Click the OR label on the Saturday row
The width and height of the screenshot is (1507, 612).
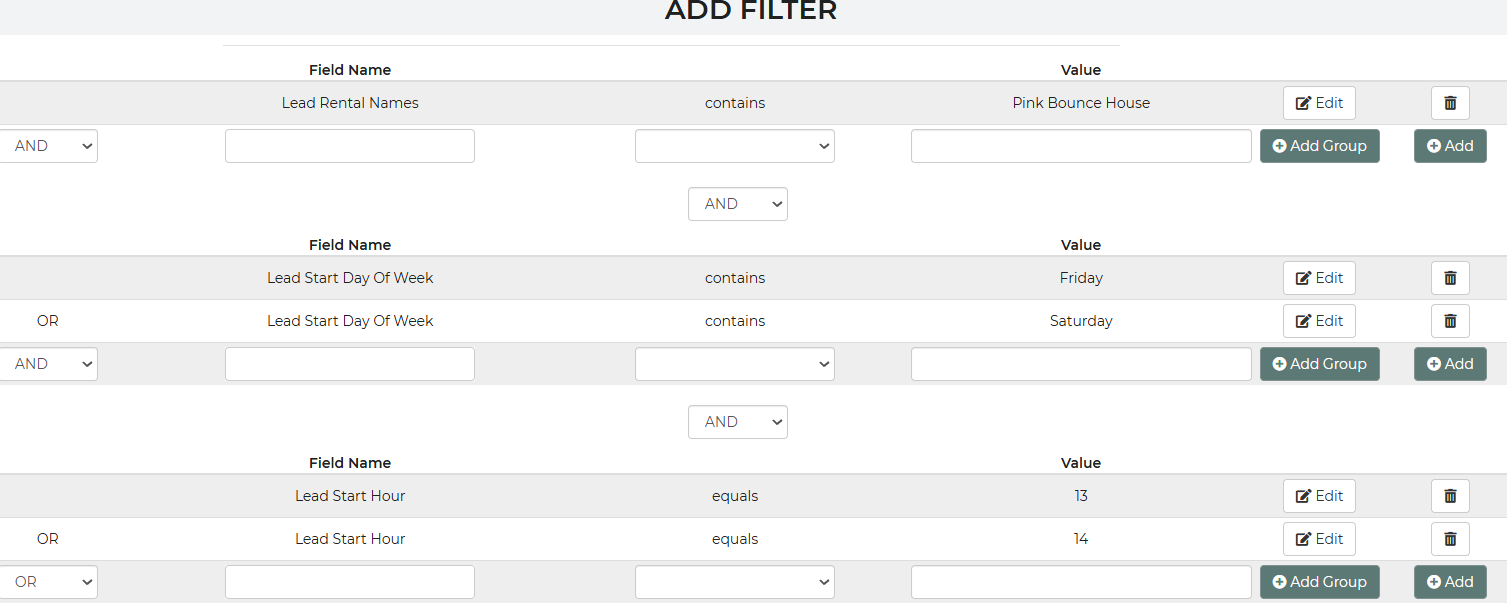(48, 321)
